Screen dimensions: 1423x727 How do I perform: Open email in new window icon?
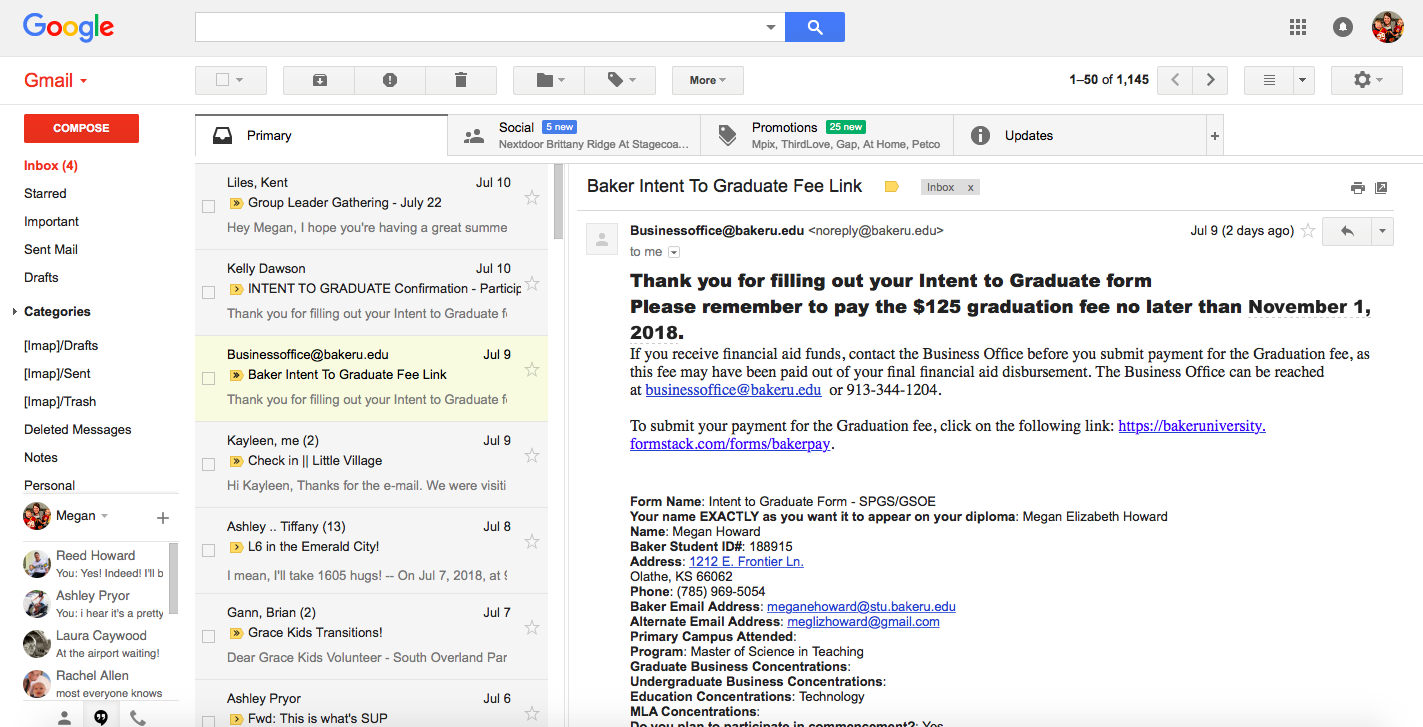click(x=1382, y=187)
